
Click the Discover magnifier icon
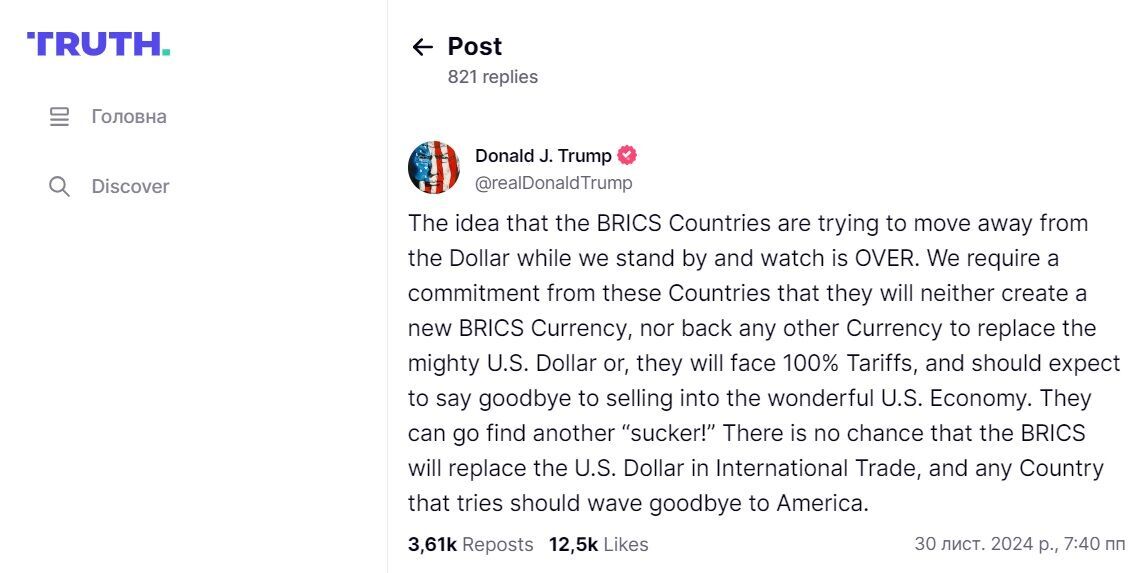[x=59, y=187]
